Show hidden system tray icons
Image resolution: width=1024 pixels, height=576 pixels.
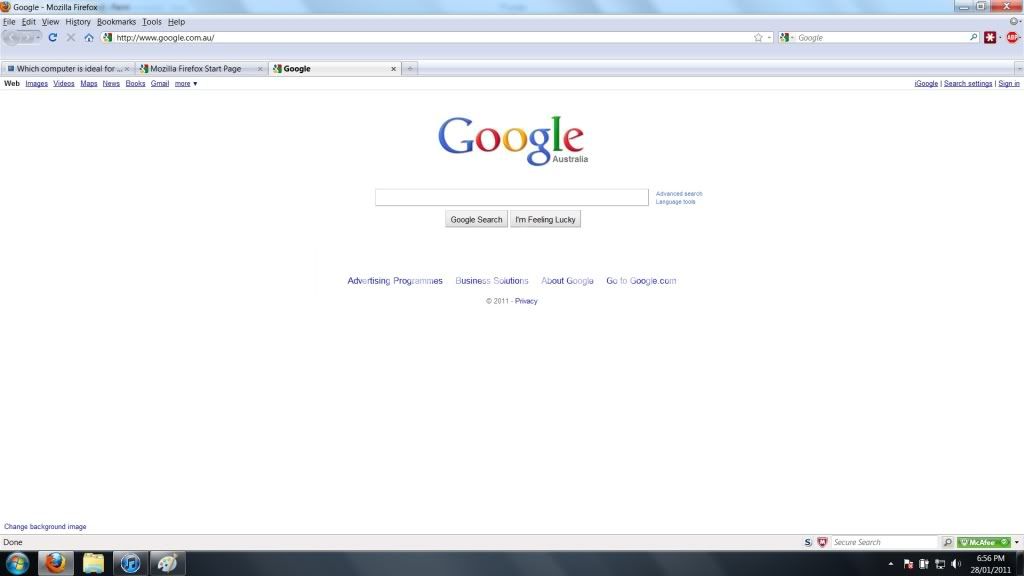coord(890,564)
